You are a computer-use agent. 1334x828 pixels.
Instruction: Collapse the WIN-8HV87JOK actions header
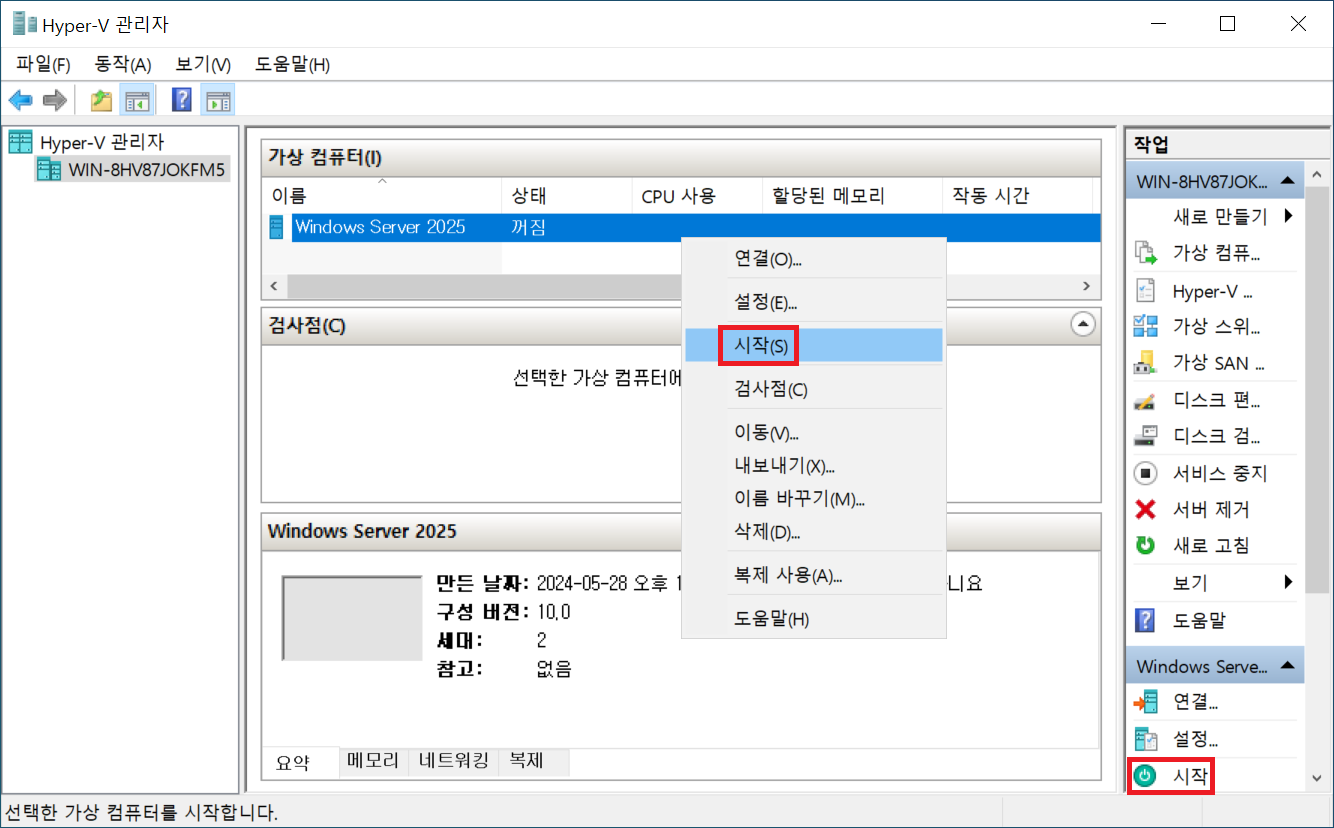[1287, 181]
